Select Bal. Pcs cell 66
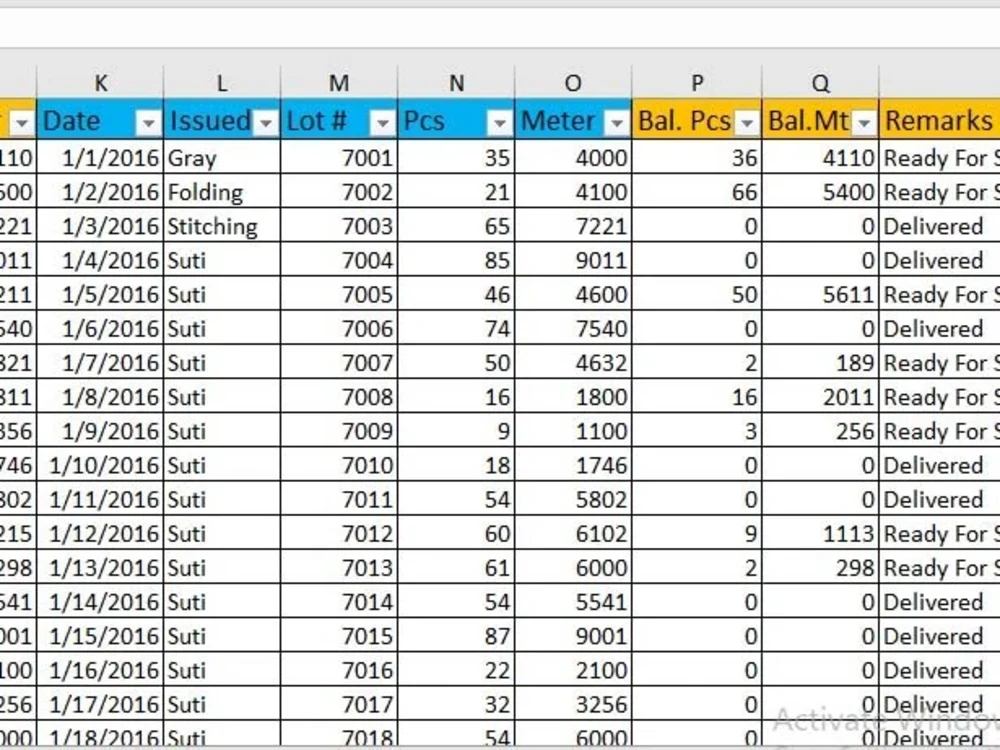 pyautogui.click(x=697, y=191)
